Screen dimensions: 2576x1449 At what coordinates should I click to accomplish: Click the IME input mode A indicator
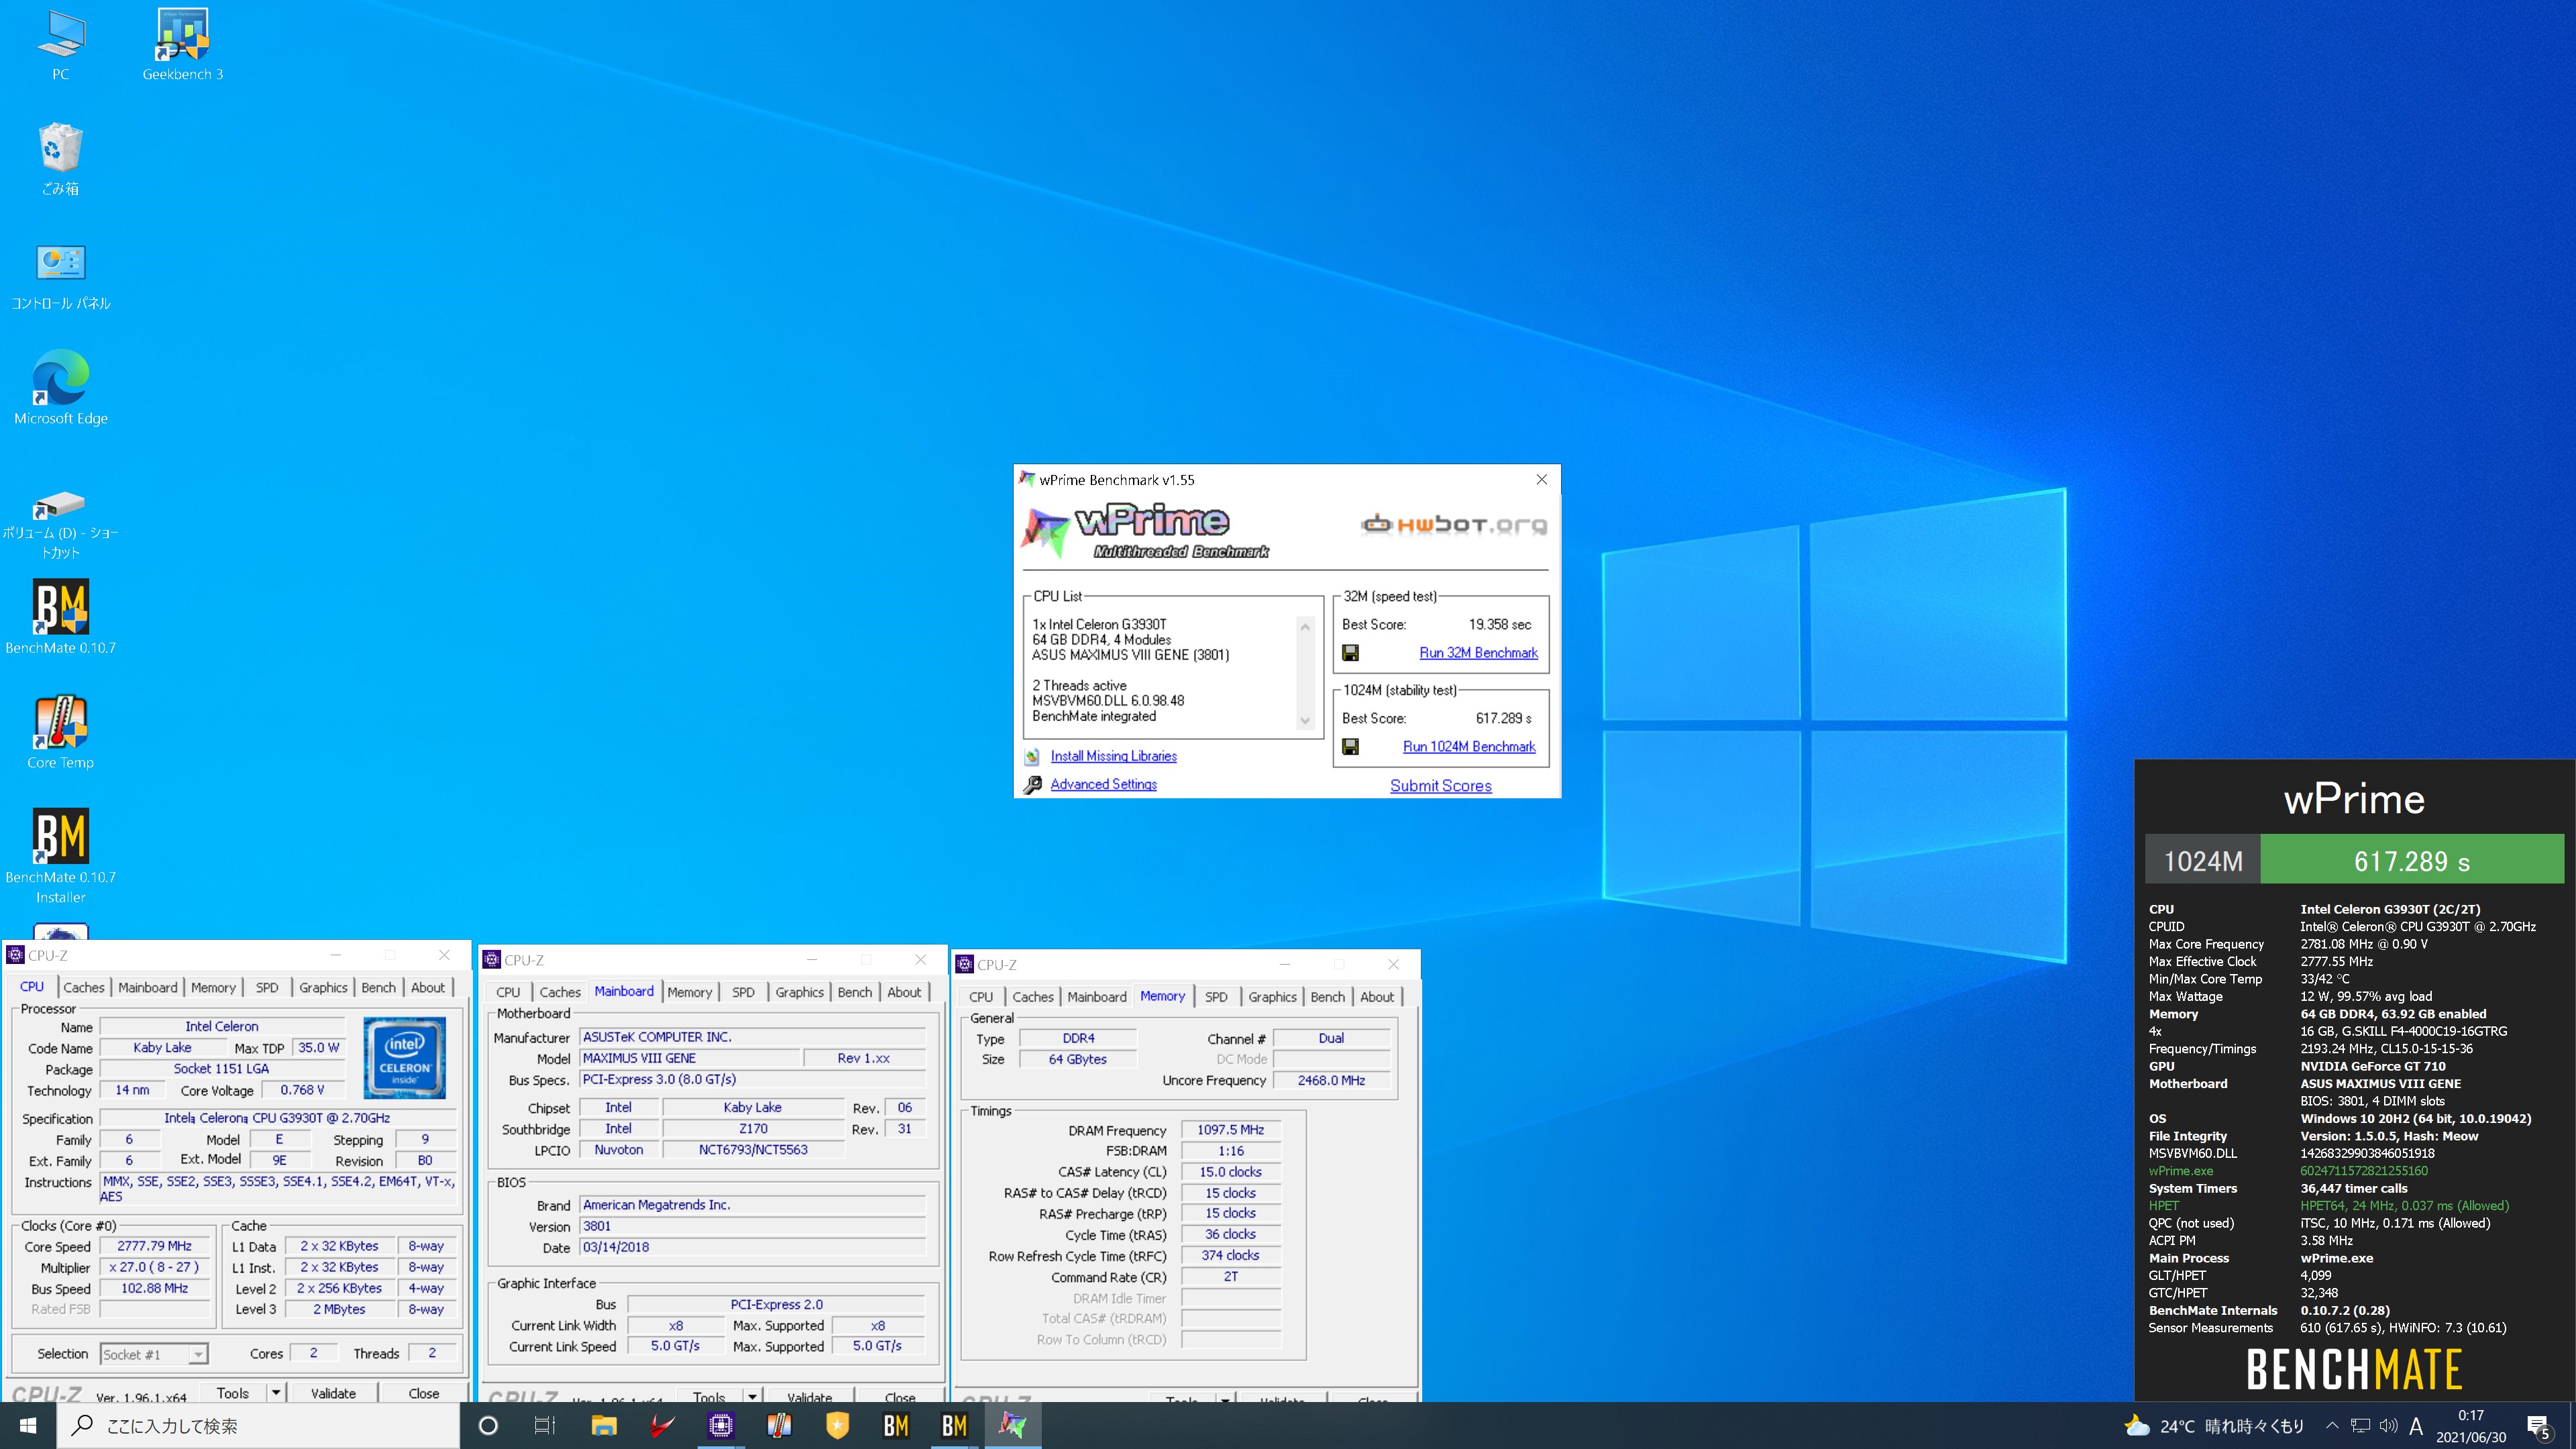click(x=2416, y=1426)
